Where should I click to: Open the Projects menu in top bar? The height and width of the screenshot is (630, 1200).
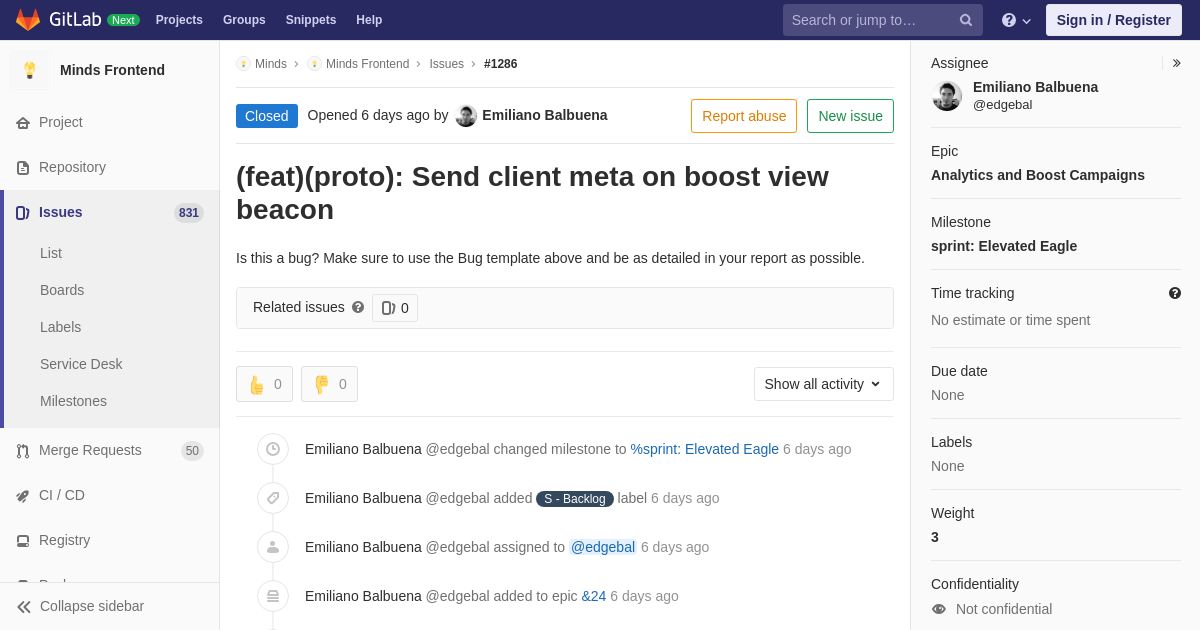pos(179,20)
